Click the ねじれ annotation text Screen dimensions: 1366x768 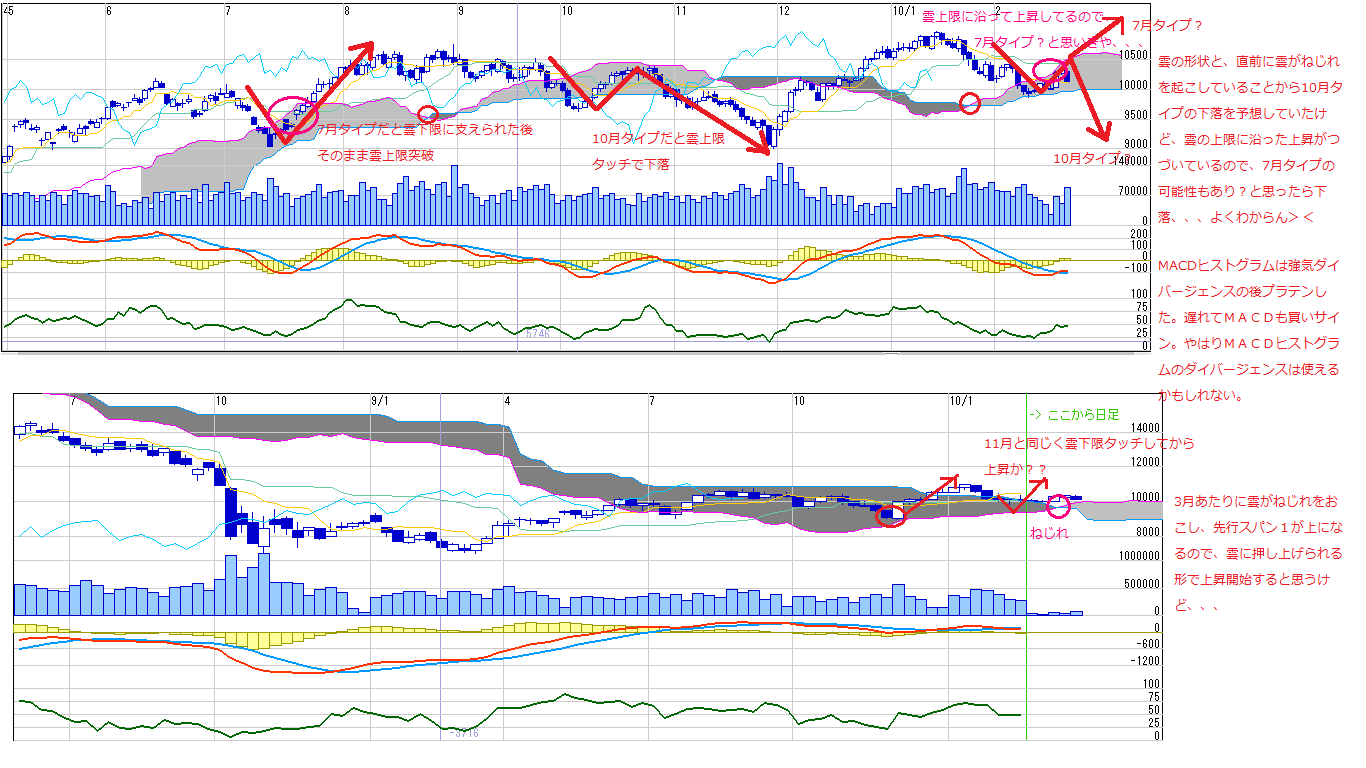1049,533
